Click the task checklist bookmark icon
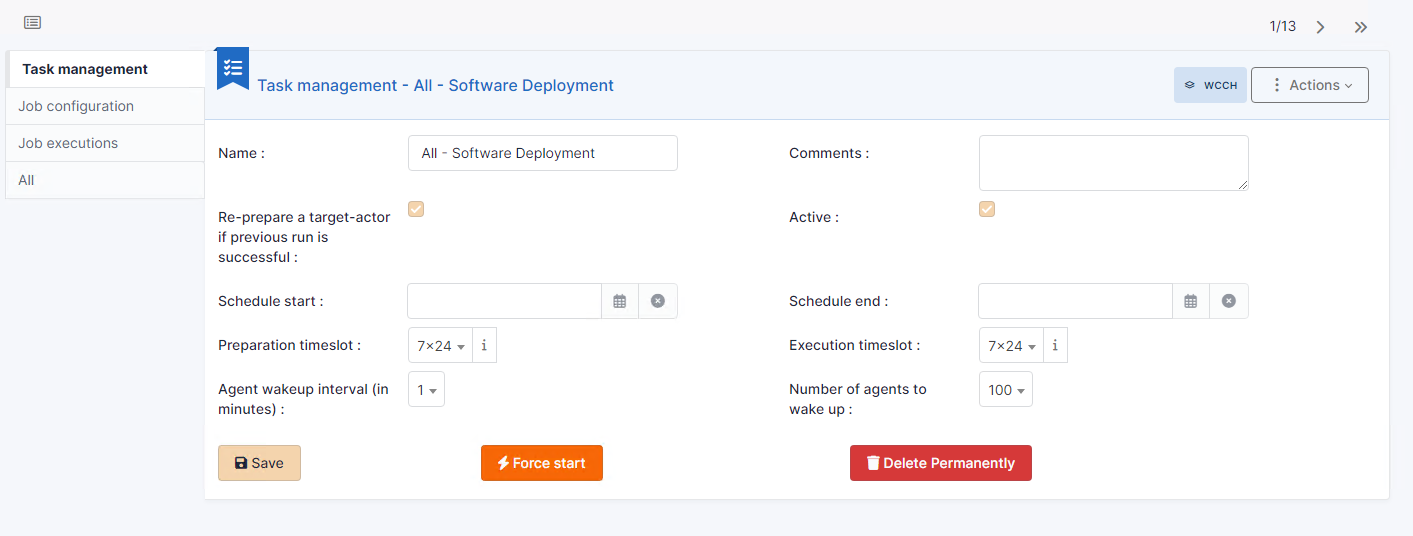1413x536 pixels. (x=233, y=68)
